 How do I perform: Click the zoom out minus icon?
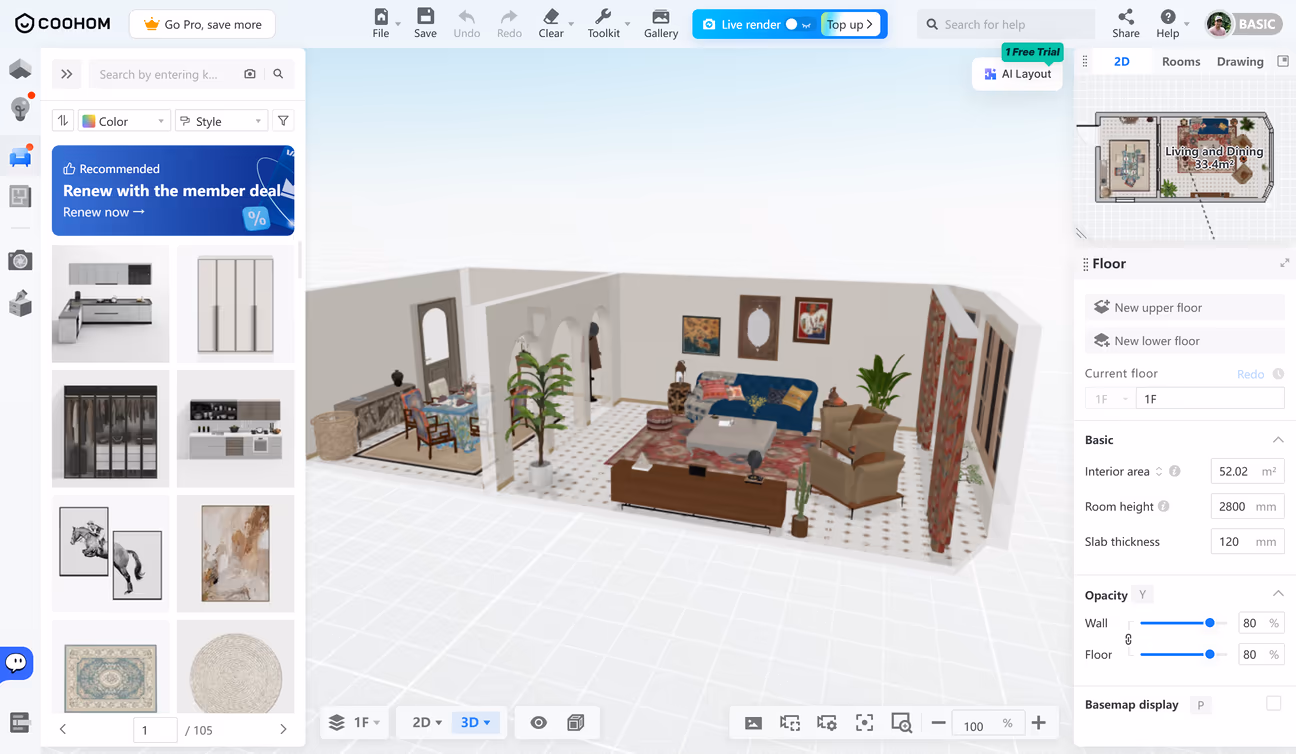[x=938, y=723]
